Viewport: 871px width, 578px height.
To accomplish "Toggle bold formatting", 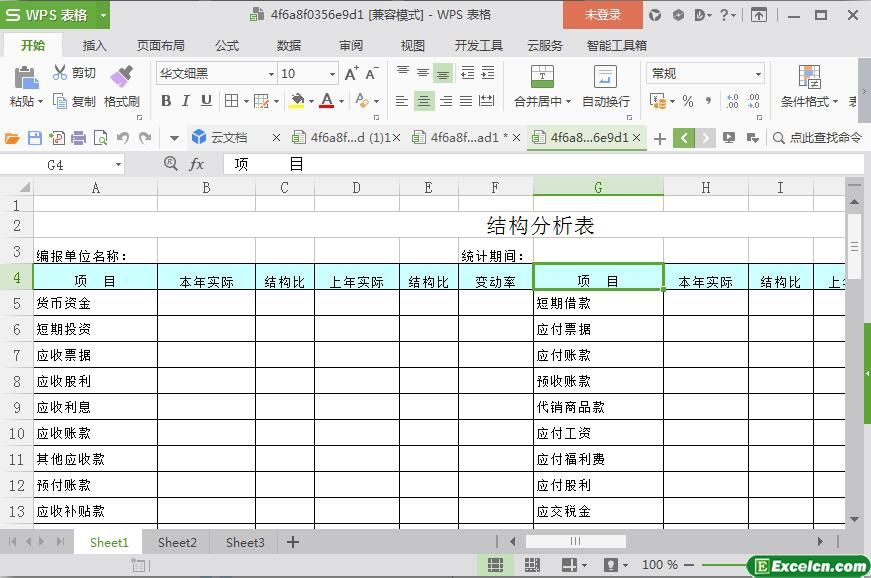I will pyautogui.click(x=166, y=101).
